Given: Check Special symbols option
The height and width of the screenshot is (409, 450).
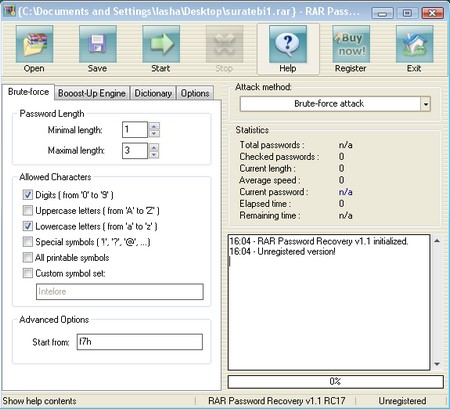Looking at the screenshot, I should 28,242.
